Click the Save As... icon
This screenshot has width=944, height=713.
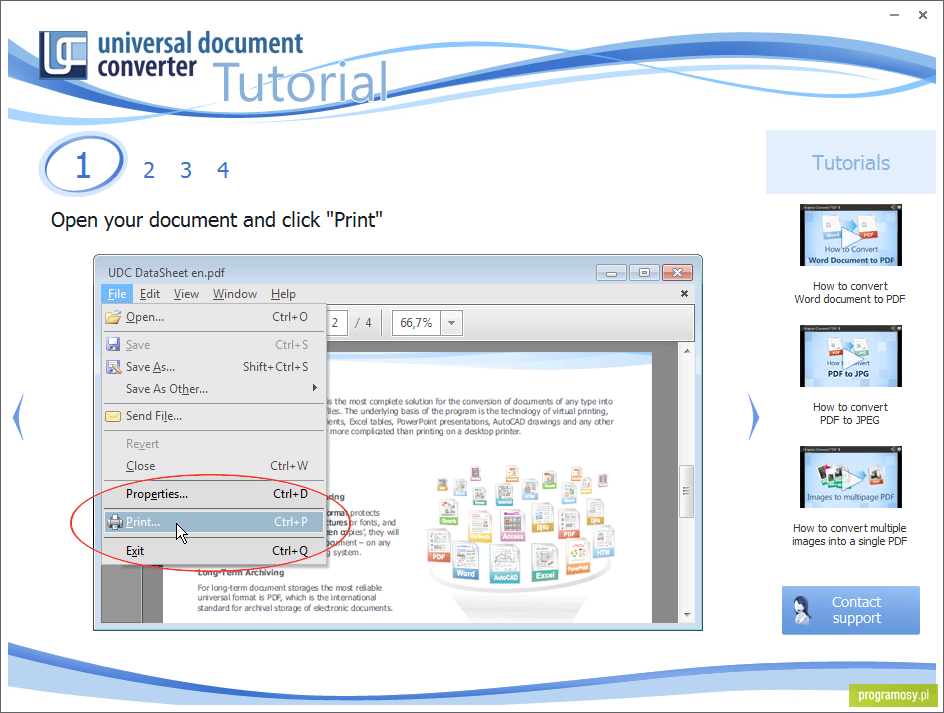(x=113, y=367)
